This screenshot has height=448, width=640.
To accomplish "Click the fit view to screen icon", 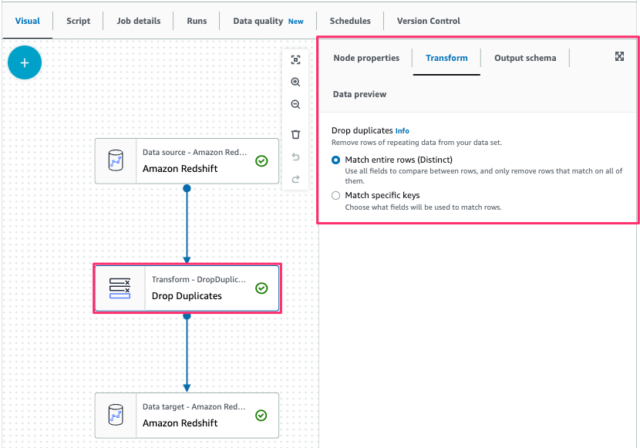I will (296, 60).
